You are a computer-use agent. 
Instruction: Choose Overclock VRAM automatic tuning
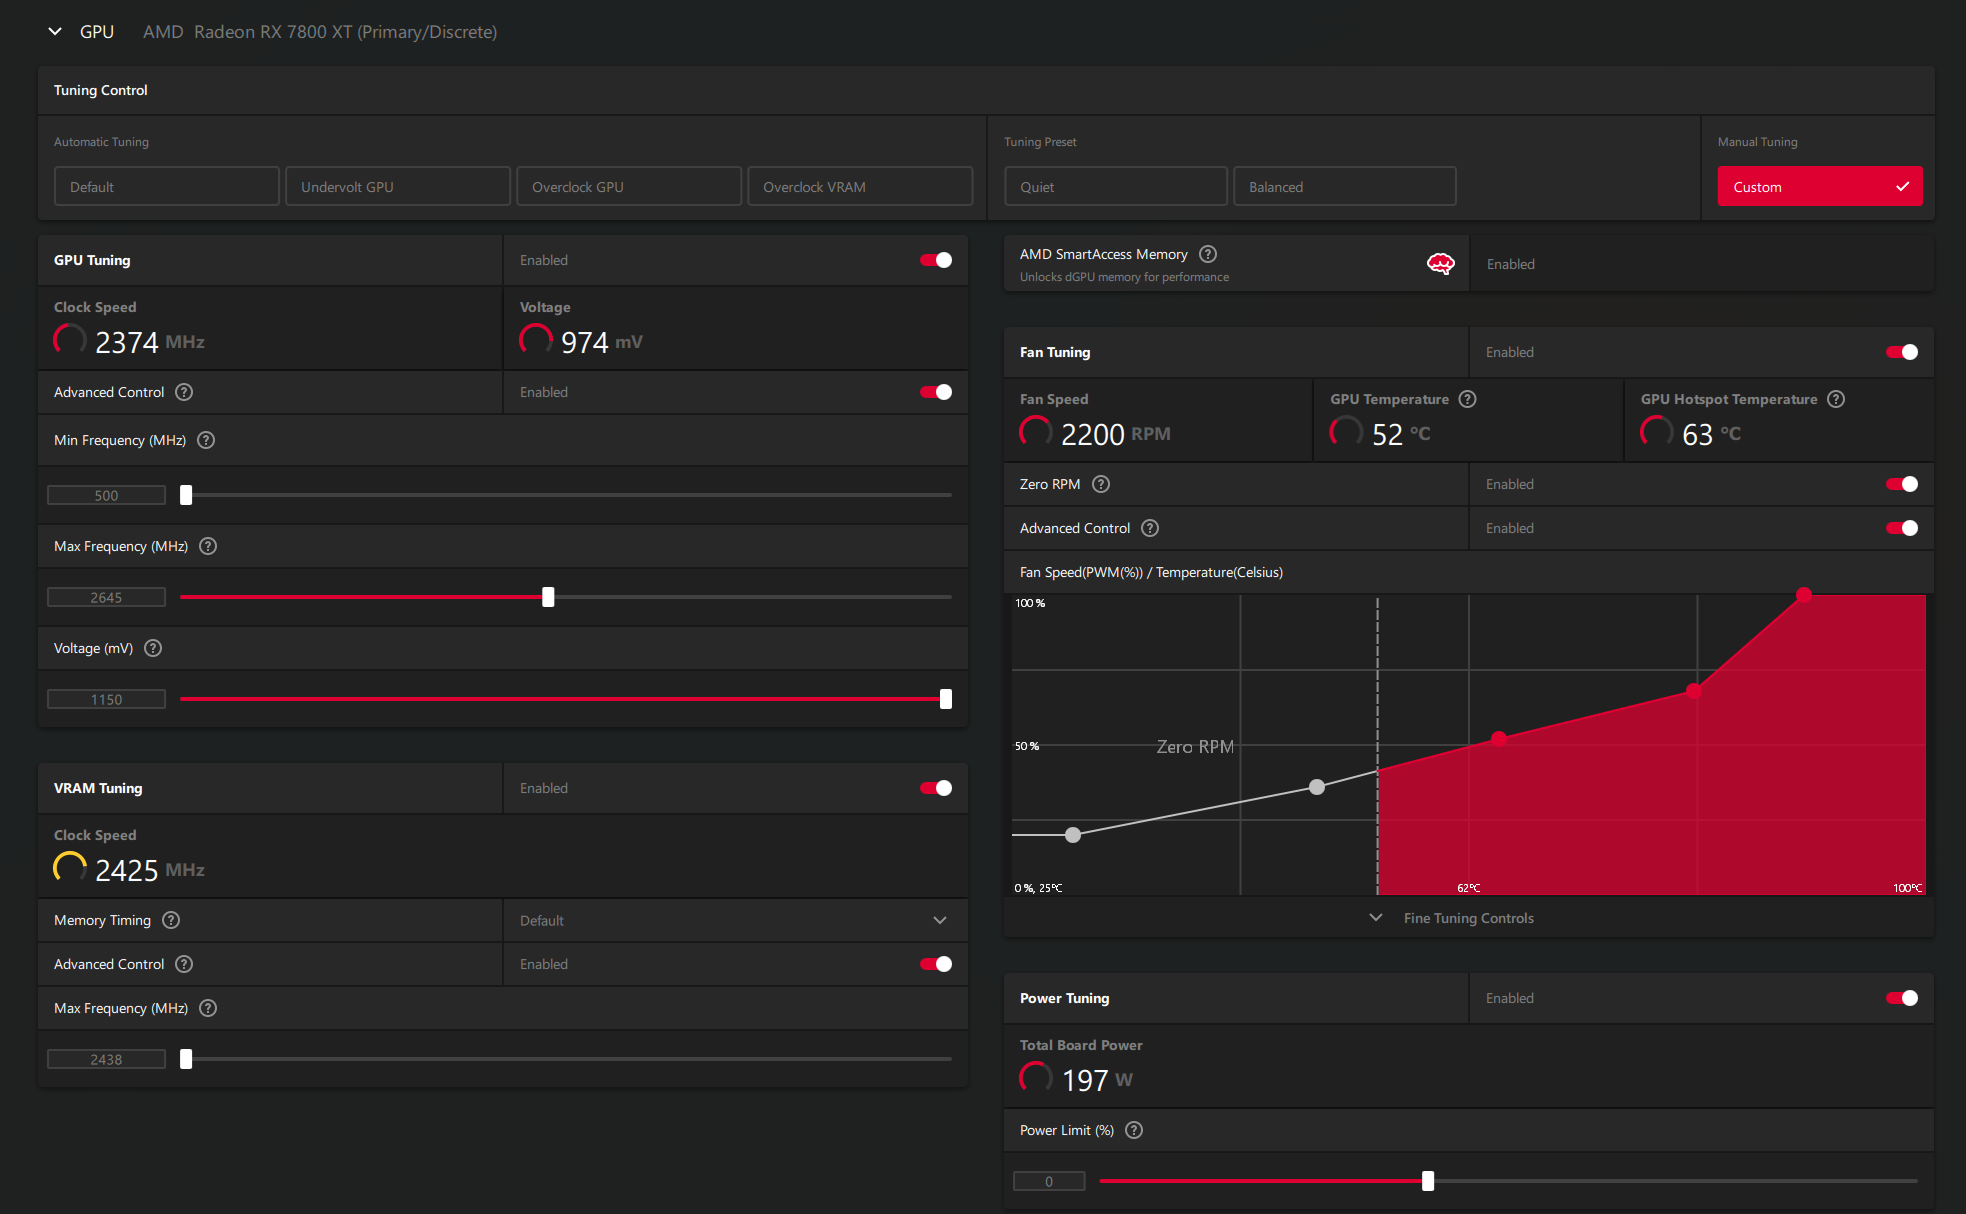(860, 187)
